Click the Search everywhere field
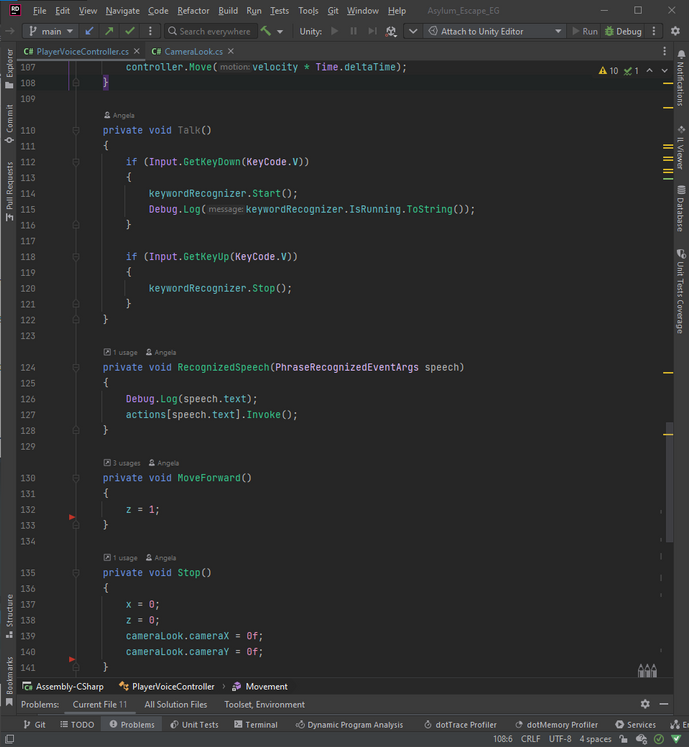This screenshot has height=747, width=689. pyautogui.click(x=209, y=31)
